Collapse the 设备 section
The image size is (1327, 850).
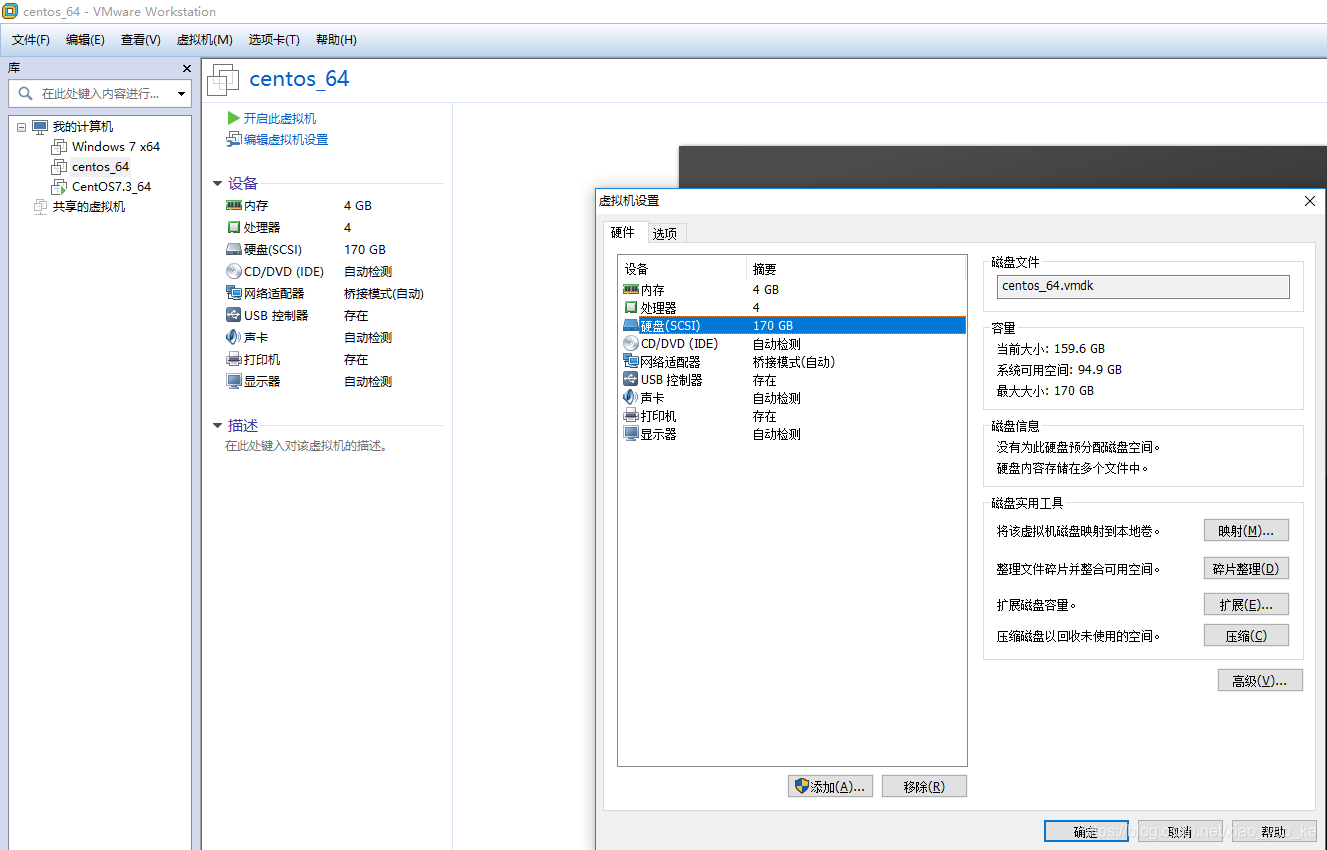pyautogui.click(x=218, y=184)
